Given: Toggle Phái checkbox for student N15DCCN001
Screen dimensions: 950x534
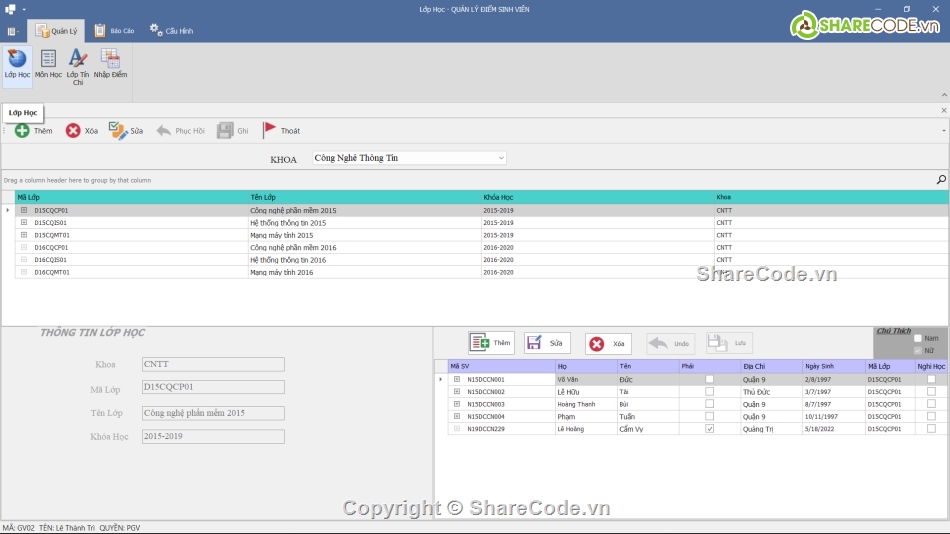Looking at the screenshot, I should pyautogui.click(x=709, y=380).
